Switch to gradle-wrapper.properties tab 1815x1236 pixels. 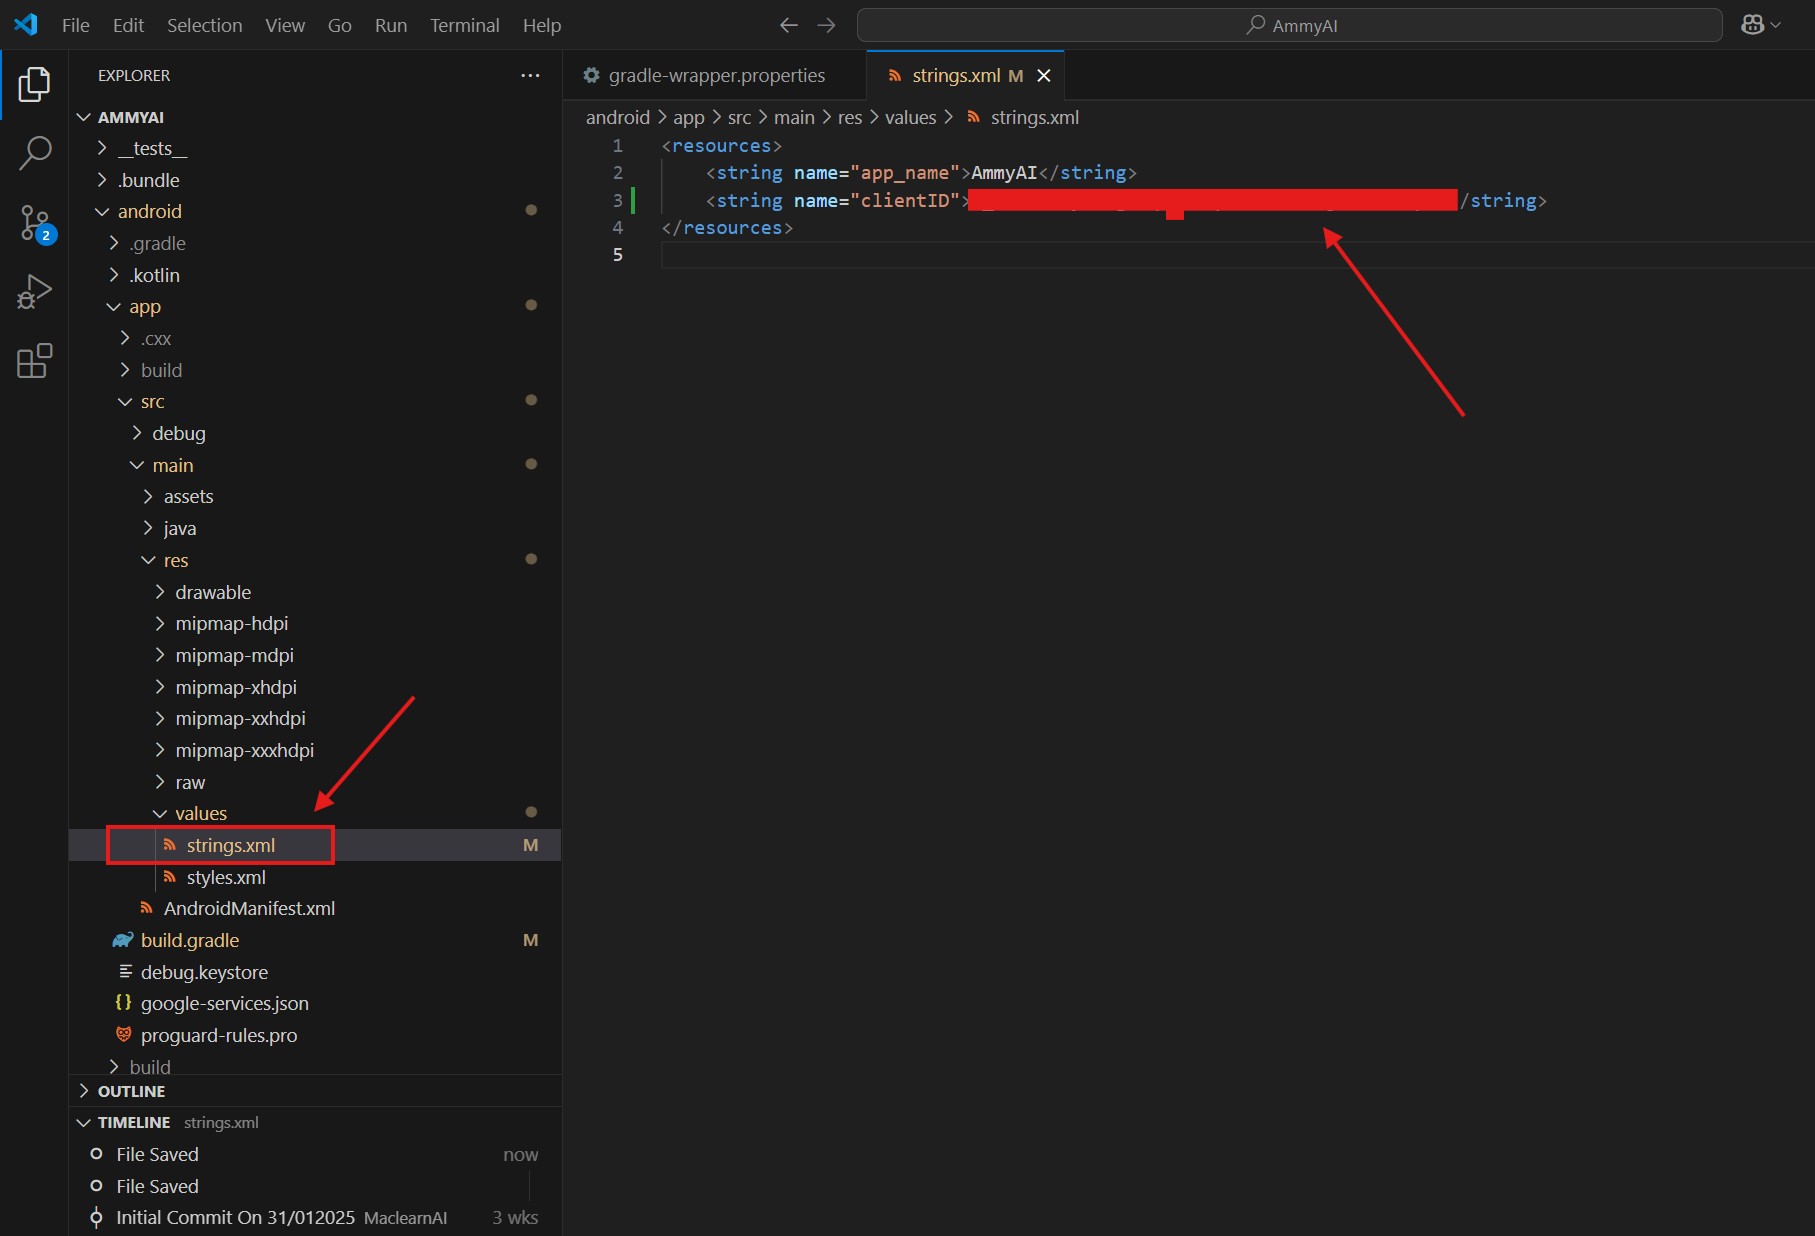[716, 76]
